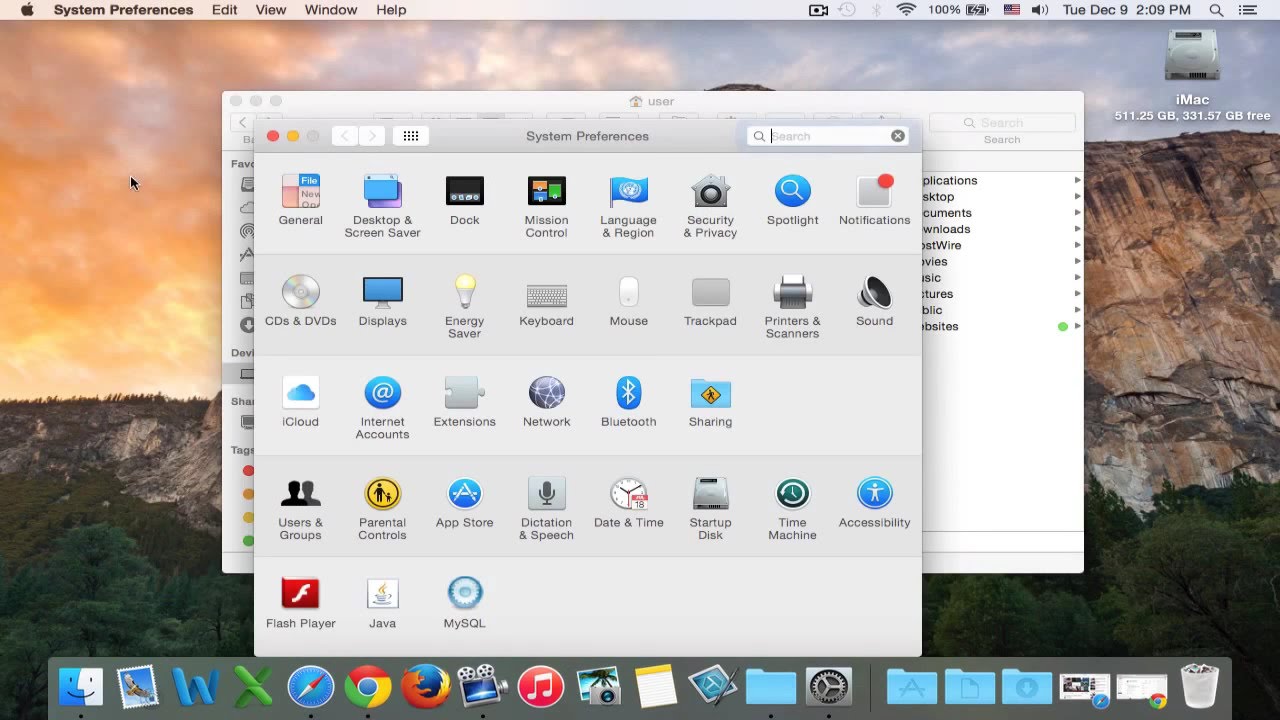Image resolution: width=1280 pixels, height=720 pixels.
Task: Open Language & Region preferences
Action: coord(628,206)
